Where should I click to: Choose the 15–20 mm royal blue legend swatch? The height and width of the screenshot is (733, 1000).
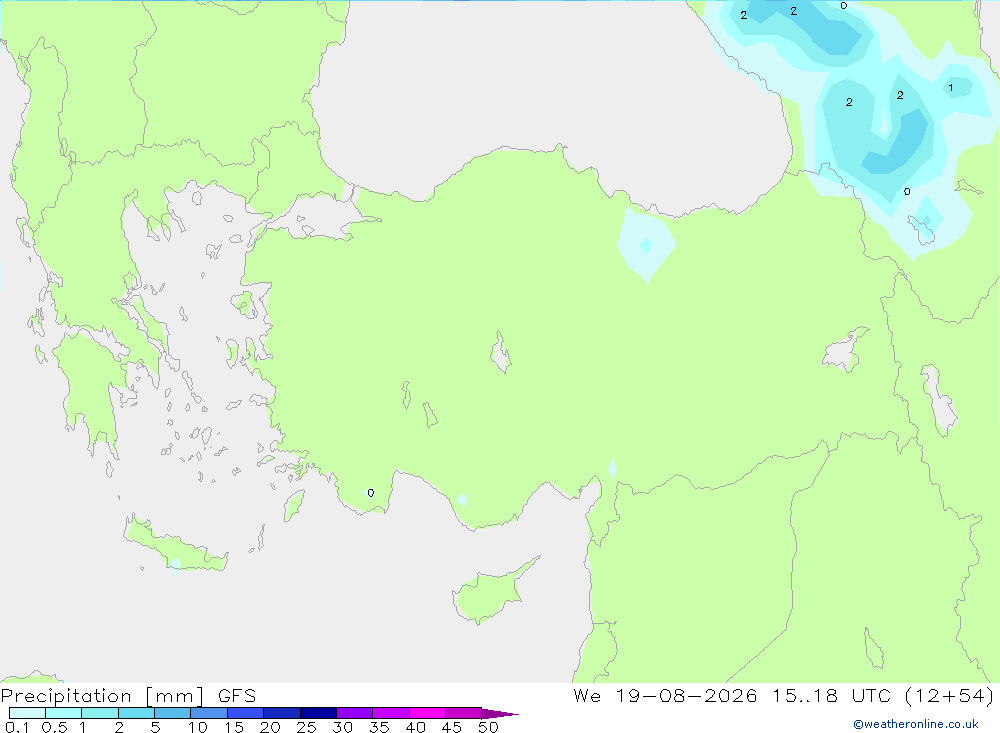click(x=246, y=713)
